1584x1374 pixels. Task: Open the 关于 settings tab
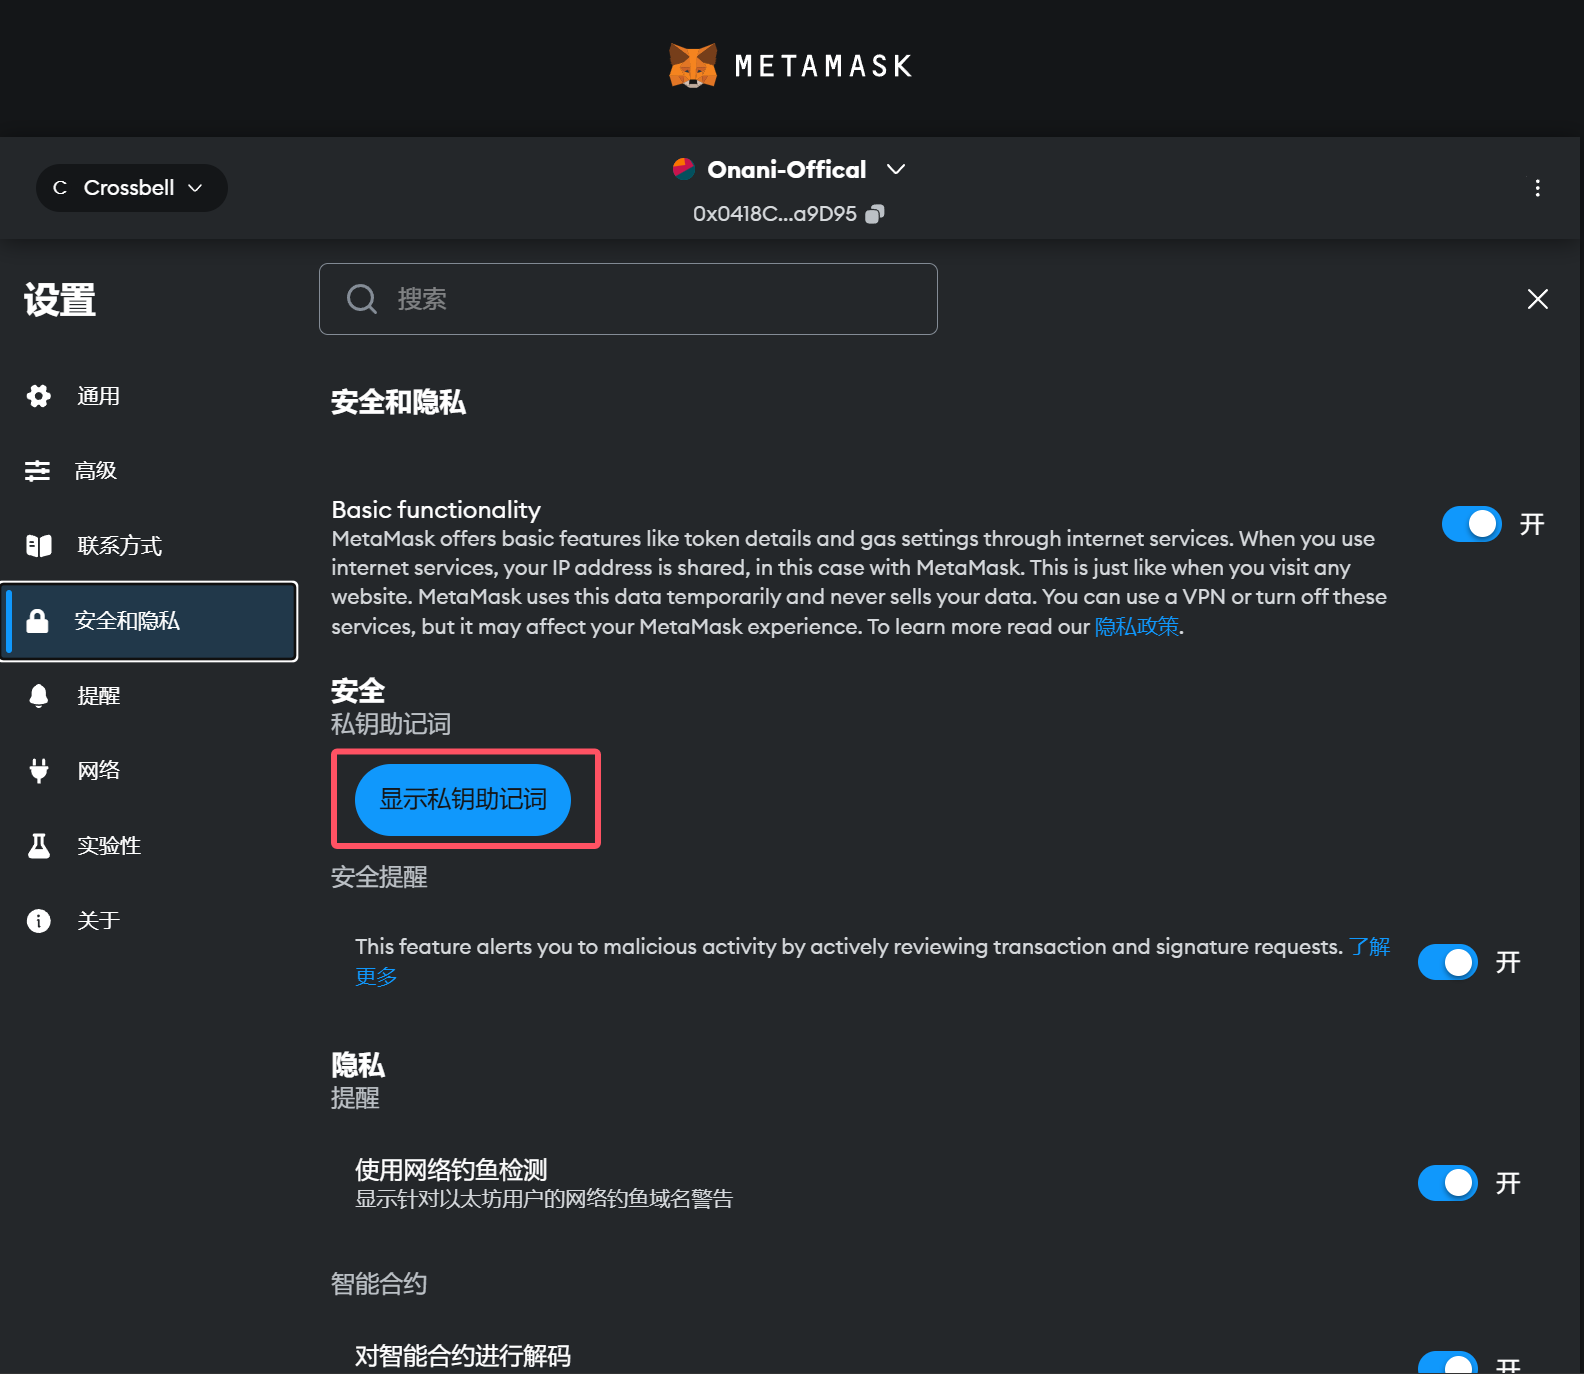pos(150,921)
